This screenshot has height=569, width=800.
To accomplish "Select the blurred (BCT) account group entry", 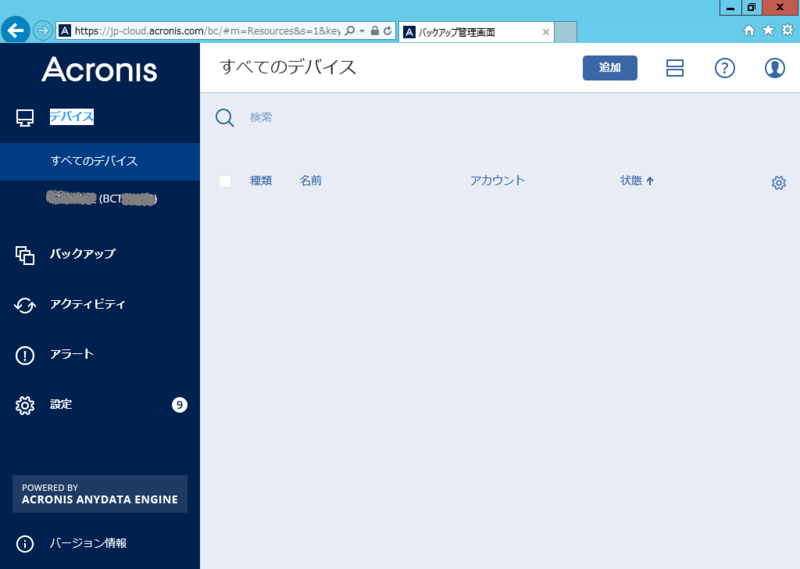I will point(102,199).
